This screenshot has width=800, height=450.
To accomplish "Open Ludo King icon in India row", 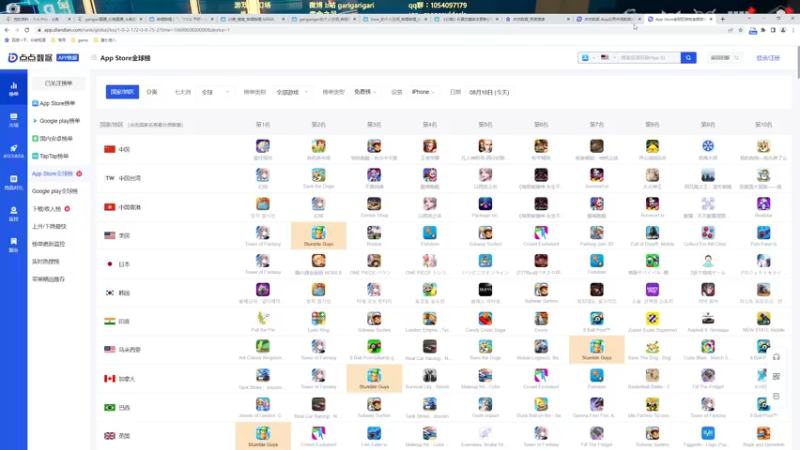I will tap(318, 318).
